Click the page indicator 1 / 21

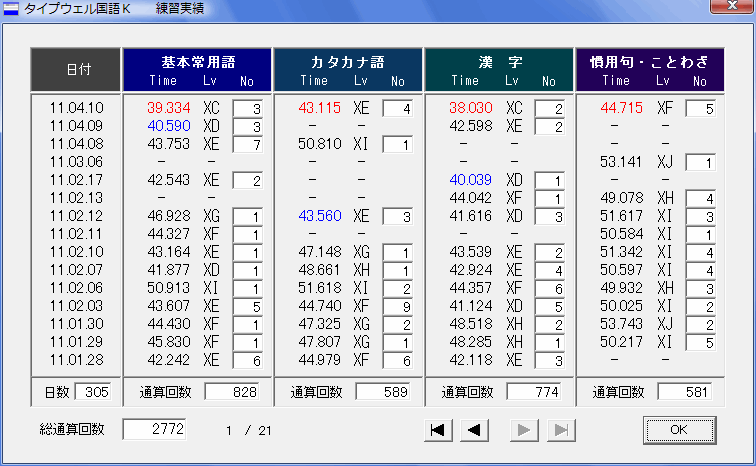(249, 430)
